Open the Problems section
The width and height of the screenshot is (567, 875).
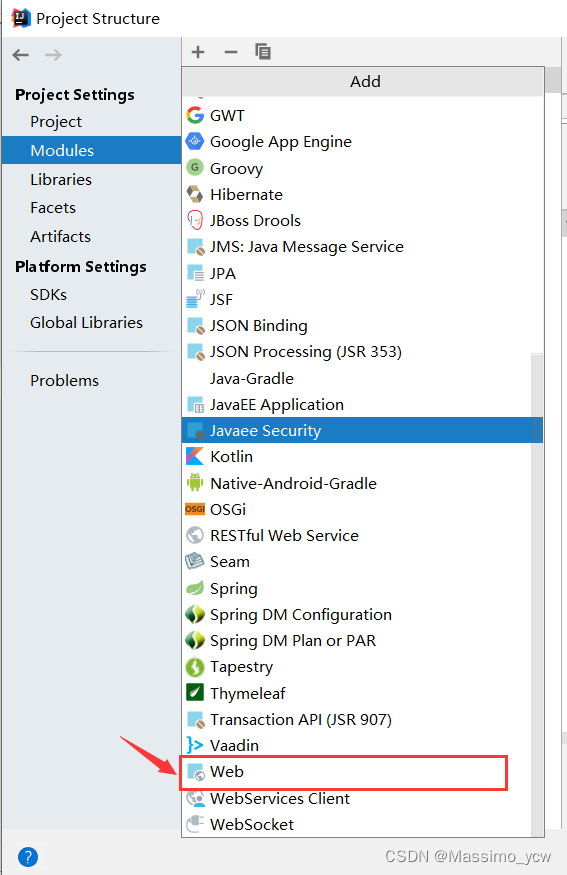tap(64, 381)
